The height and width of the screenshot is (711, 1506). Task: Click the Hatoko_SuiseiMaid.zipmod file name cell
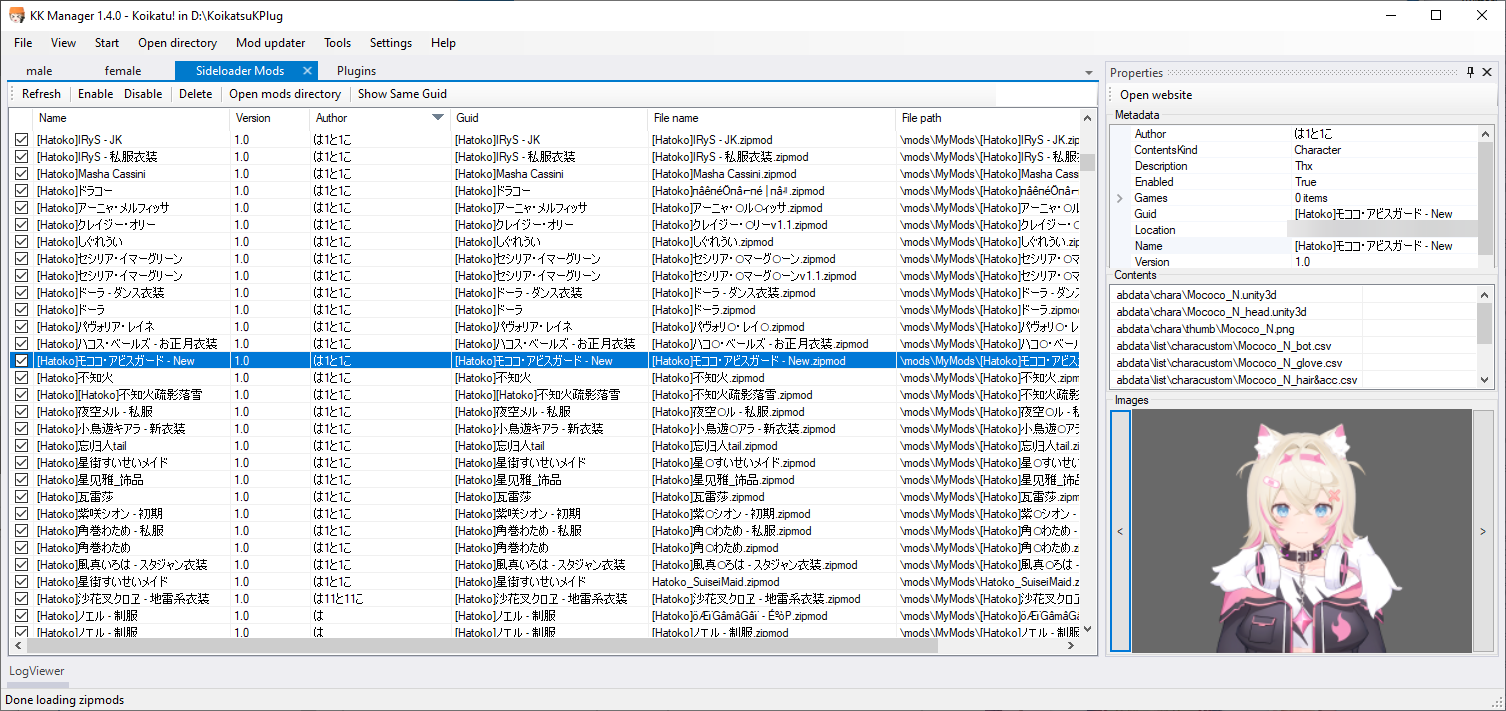click(x=772, y=582)
